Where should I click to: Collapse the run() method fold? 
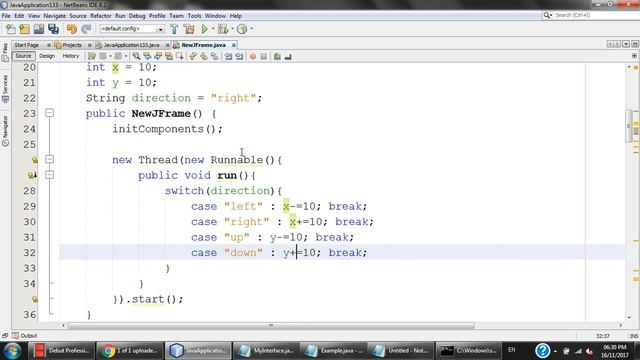point(49,175)
